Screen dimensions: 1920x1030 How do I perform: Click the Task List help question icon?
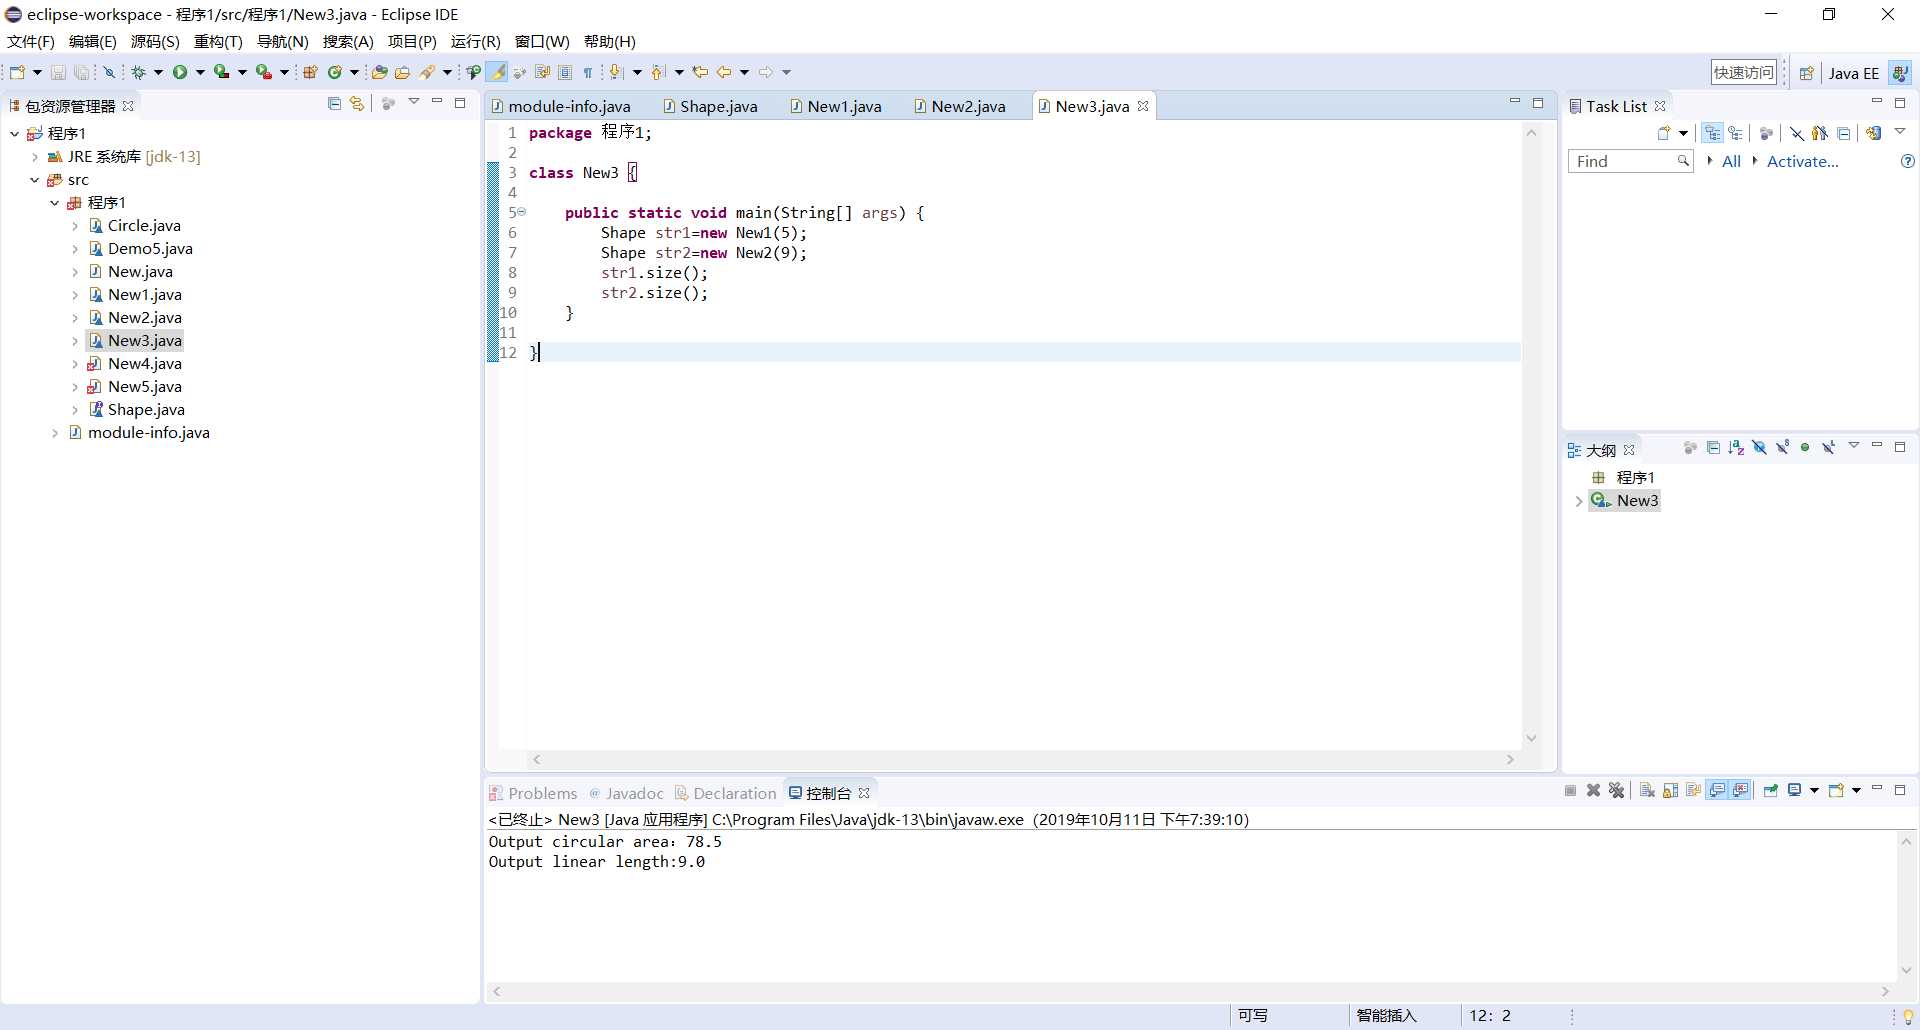(x=1907, y=161)
